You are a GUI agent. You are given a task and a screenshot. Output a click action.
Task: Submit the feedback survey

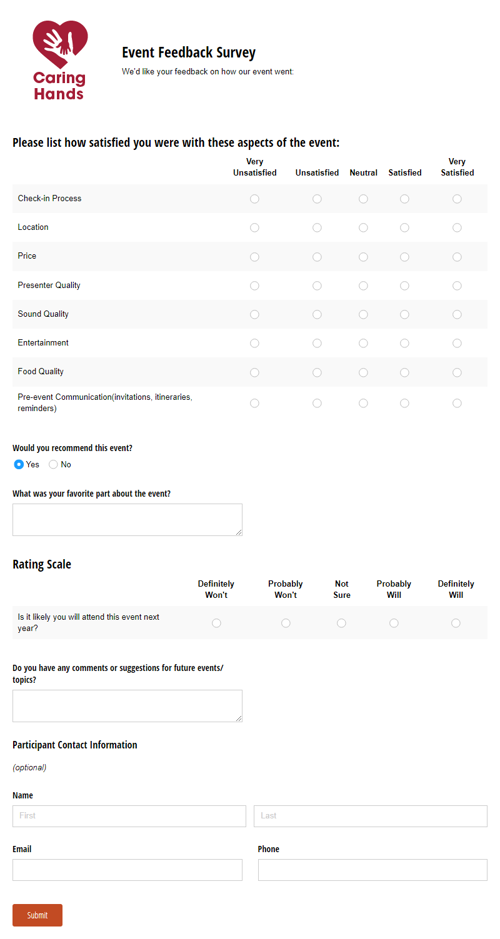pos(37,915)
